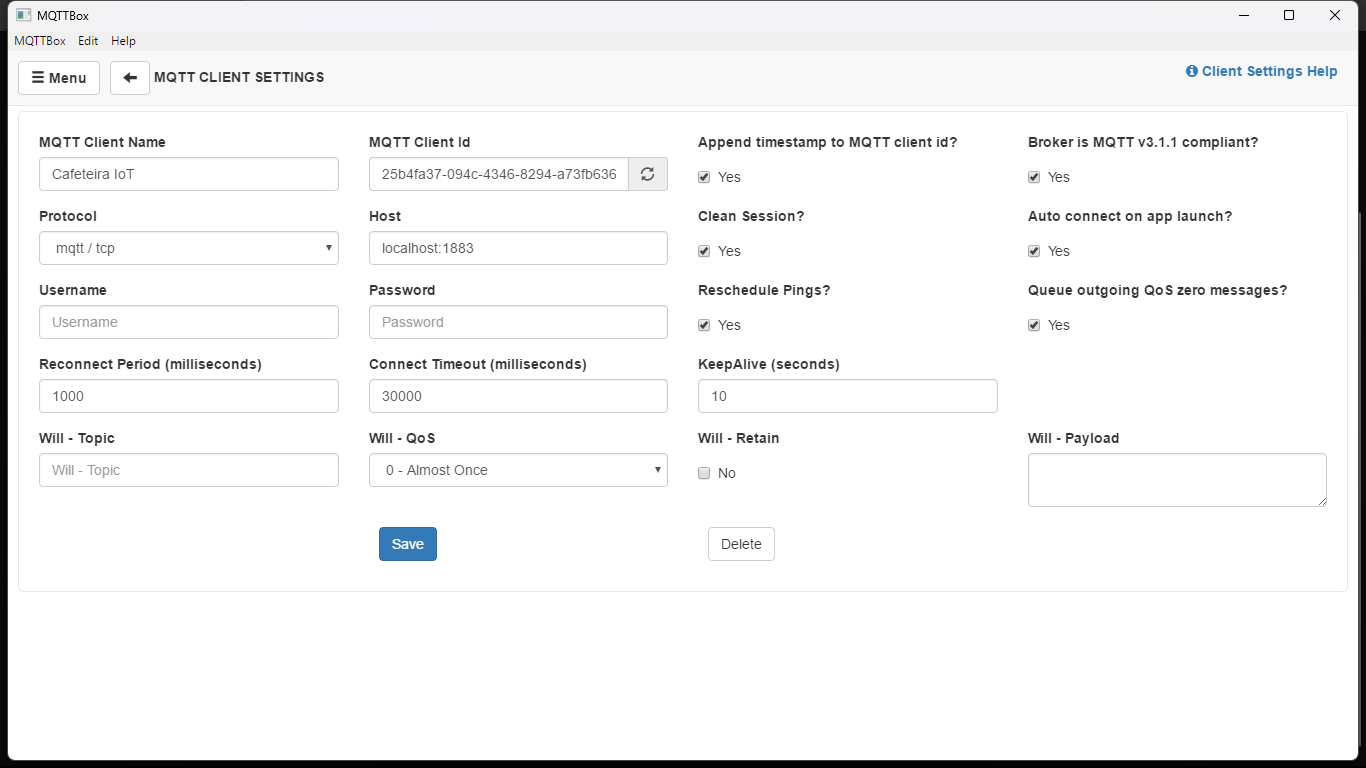
Task: Click the Host input field
Action: click(x=518, y=248)
